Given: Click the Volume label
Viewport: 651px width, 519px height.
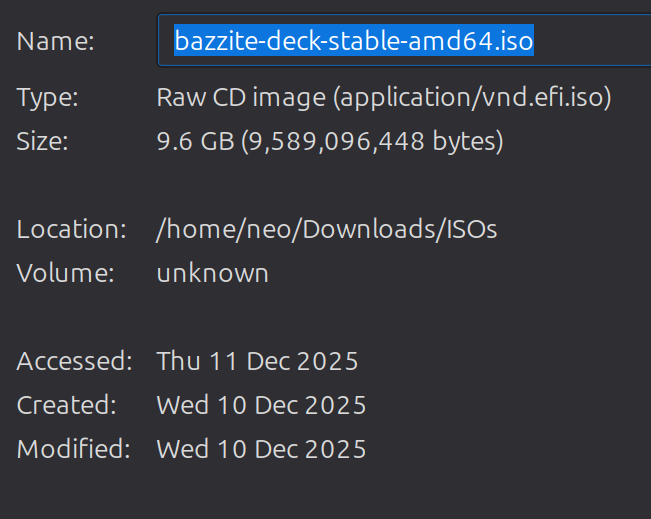Looking at the screenshot, I should pos(65,272).
